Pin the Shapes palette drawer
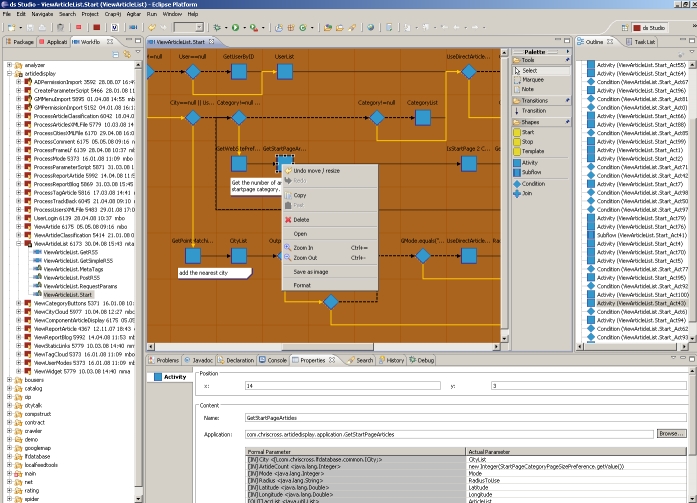The width and height of the screenshot is (697, 503). point(568,122)
